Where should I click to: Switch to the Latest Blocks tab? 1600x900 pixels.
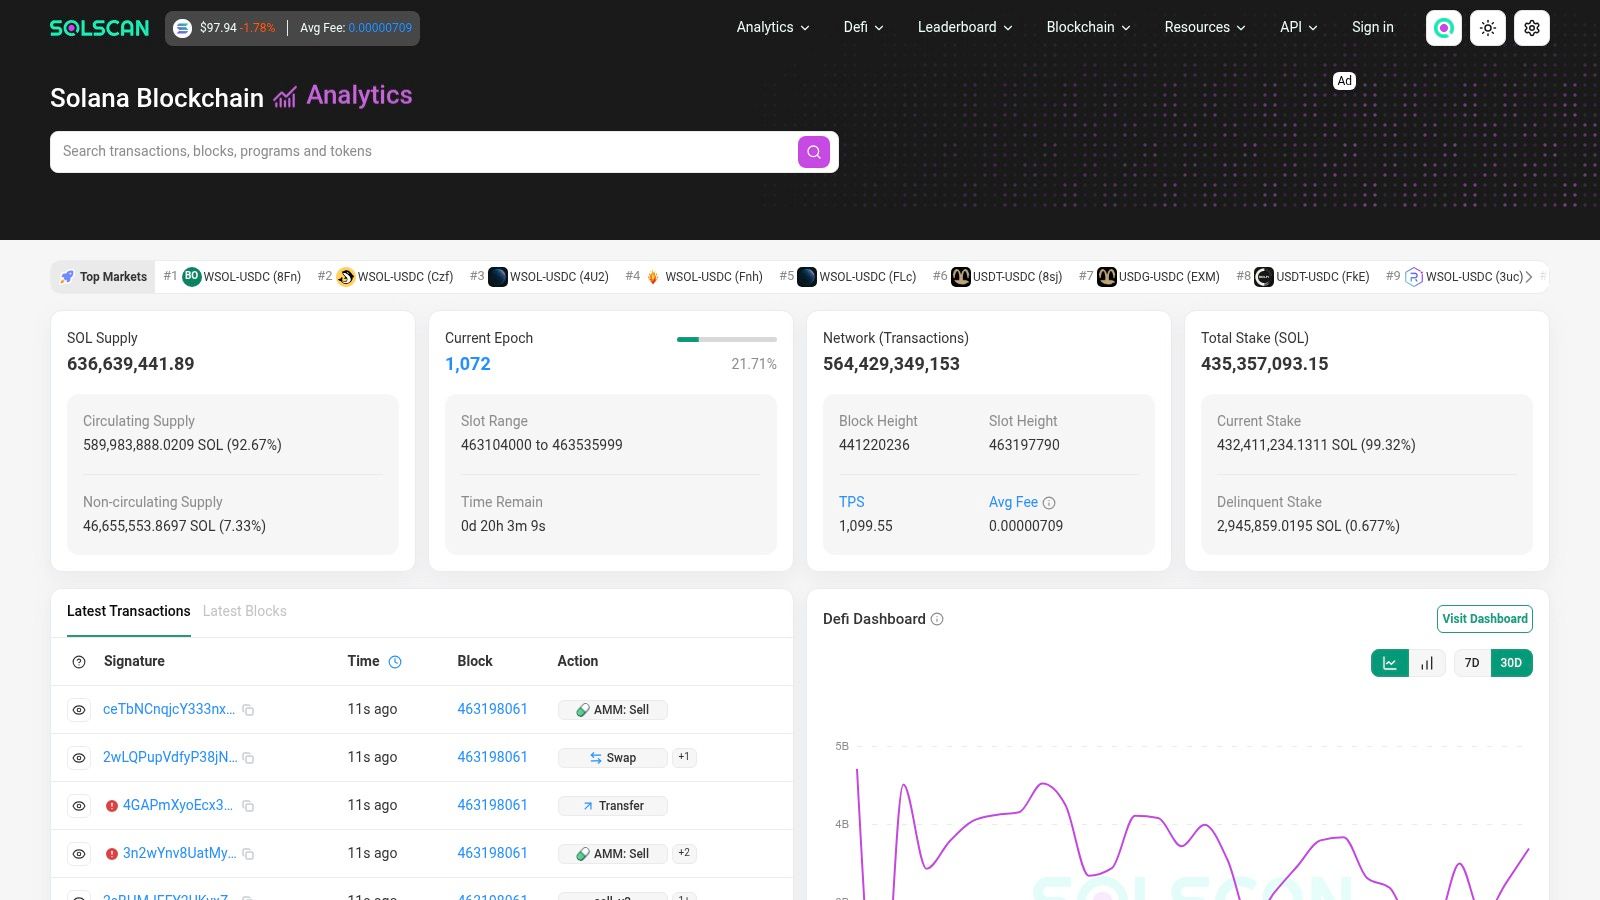pyautogui.click(x=245, y=611)
